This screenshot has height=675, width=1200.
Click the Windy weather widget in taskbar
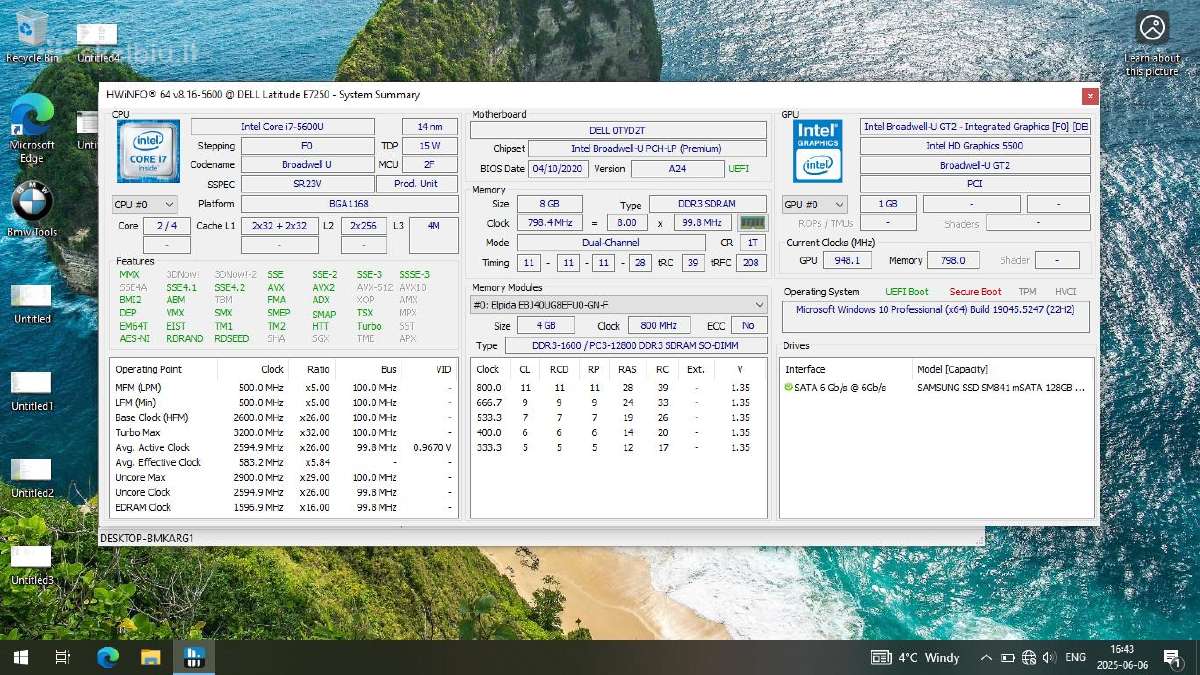point(915,657)
